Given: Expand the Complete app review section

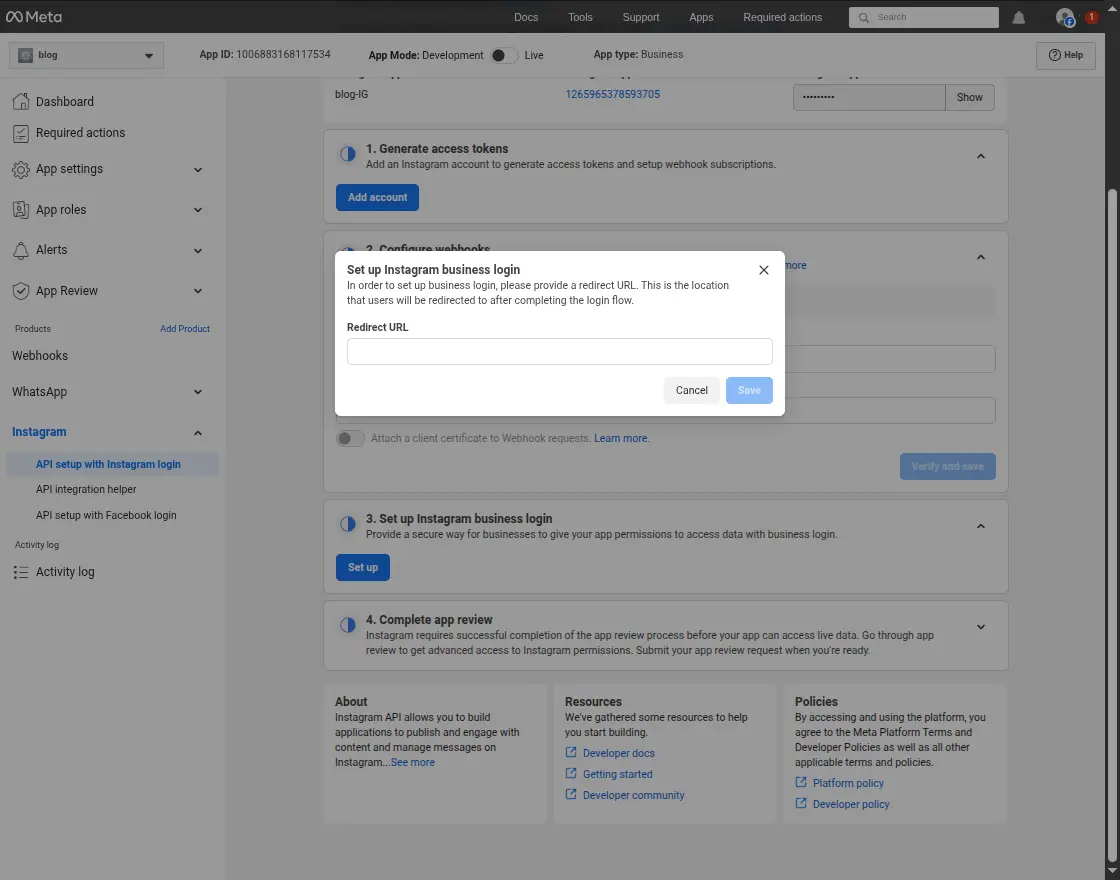Looking at the screenshot, I should click(980, 627).
